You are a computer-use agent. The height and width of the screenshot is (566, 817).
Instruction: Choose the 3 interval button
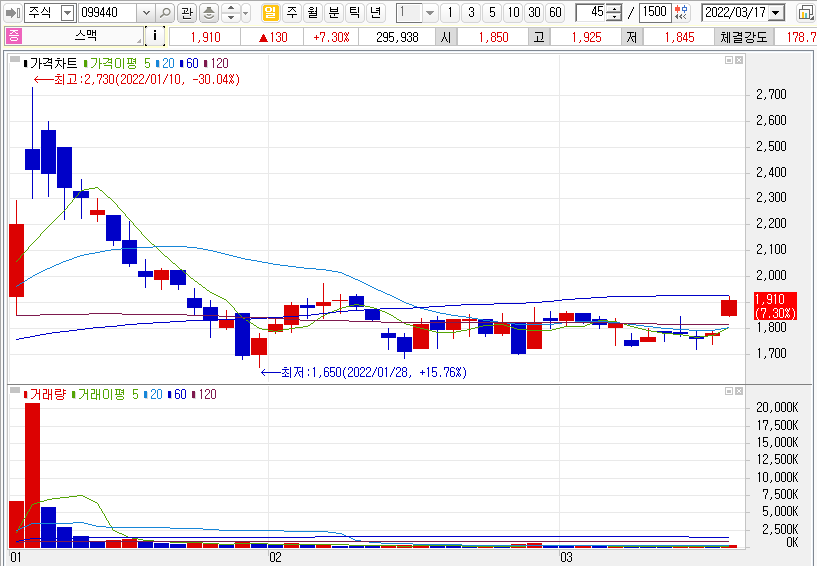pyautogui.click(x=471, y=13)
